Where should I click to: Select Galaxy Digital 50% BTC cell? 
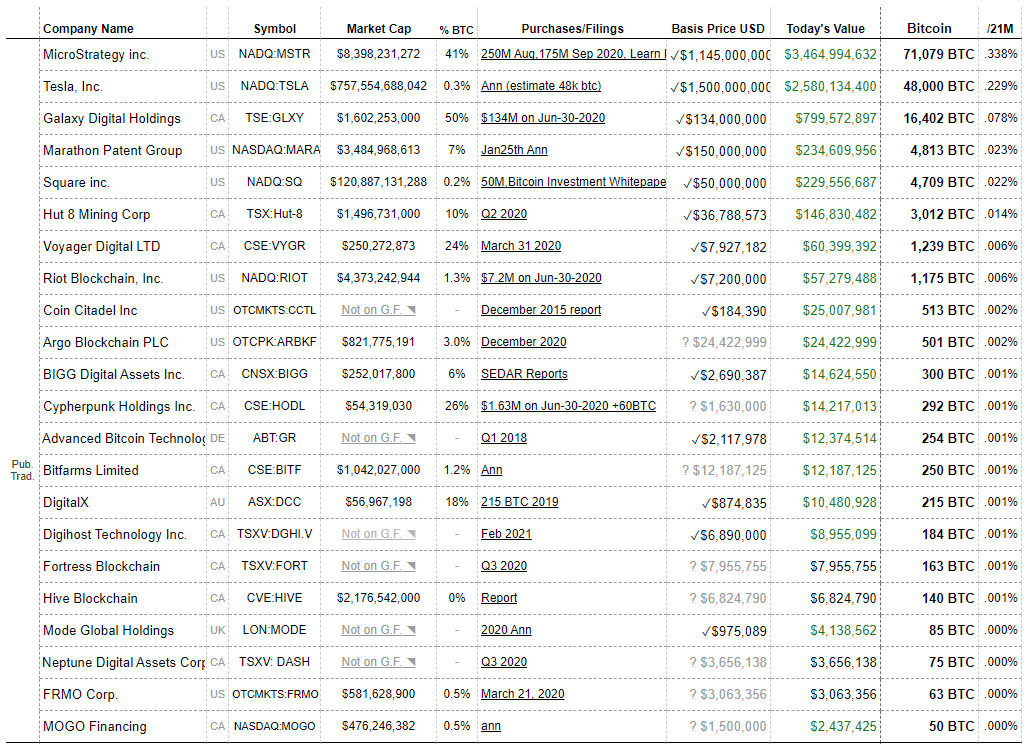[x=456, y=118]
